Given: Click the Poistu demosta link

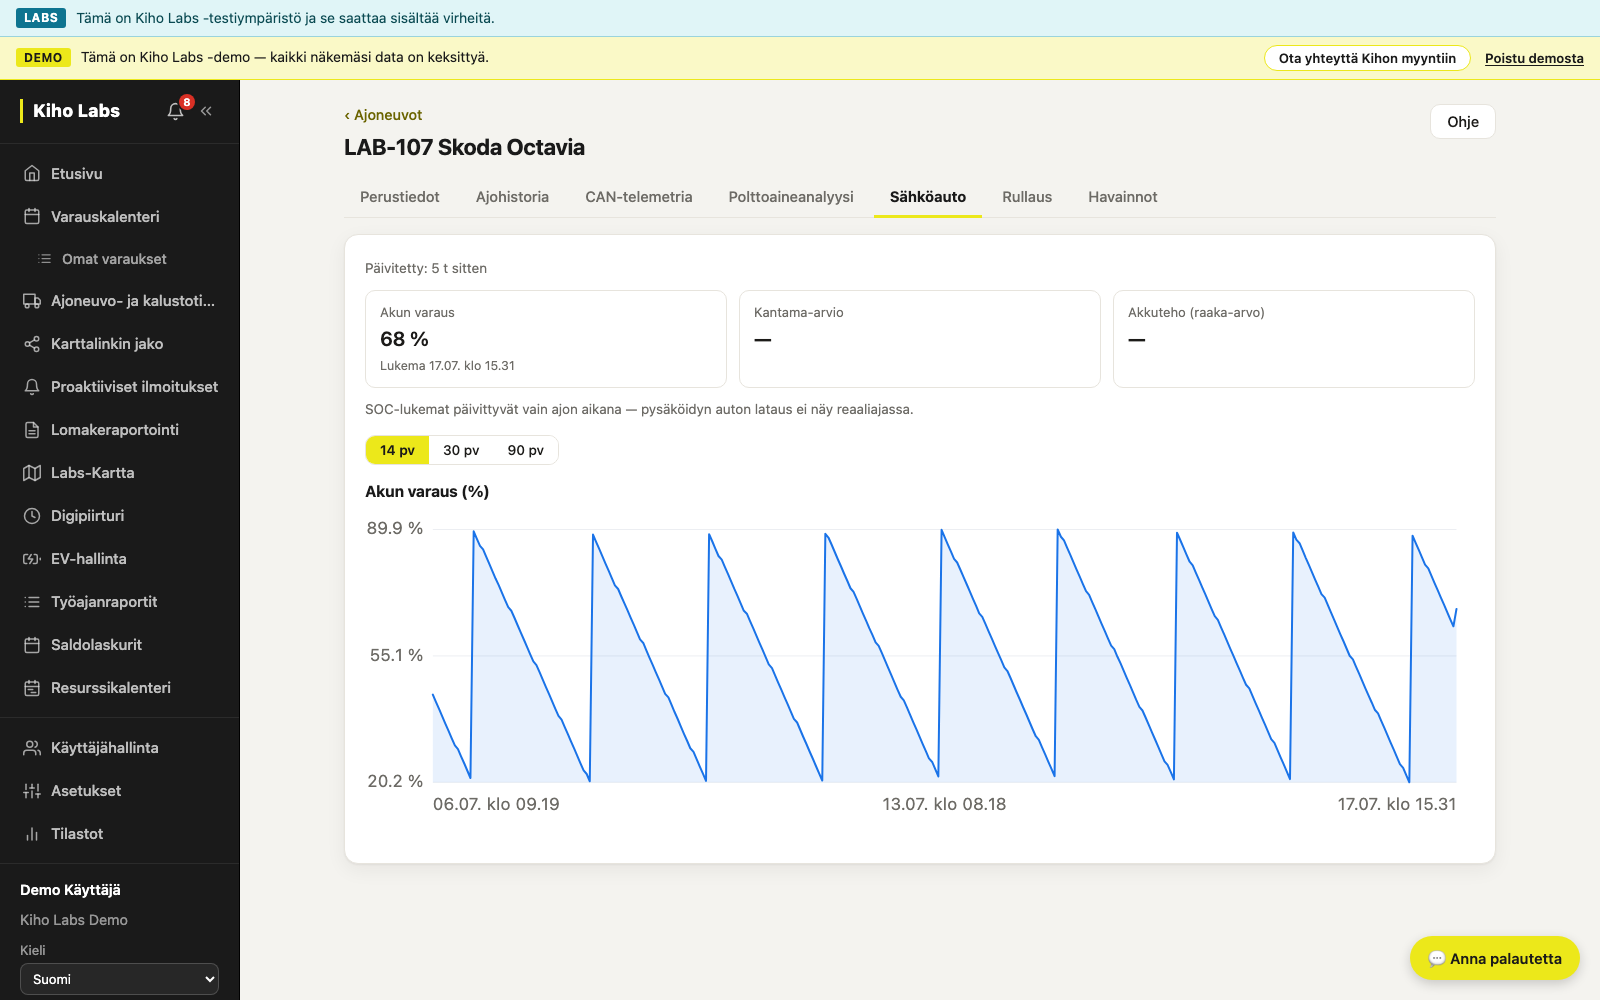Looking at the screenshot, I should (x=1534, y=58).
